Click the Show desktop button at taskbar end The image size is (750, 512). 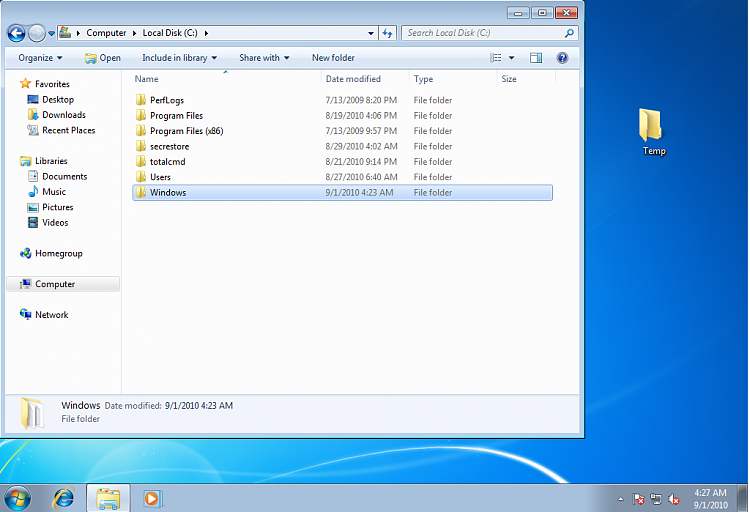click(743, 498)
